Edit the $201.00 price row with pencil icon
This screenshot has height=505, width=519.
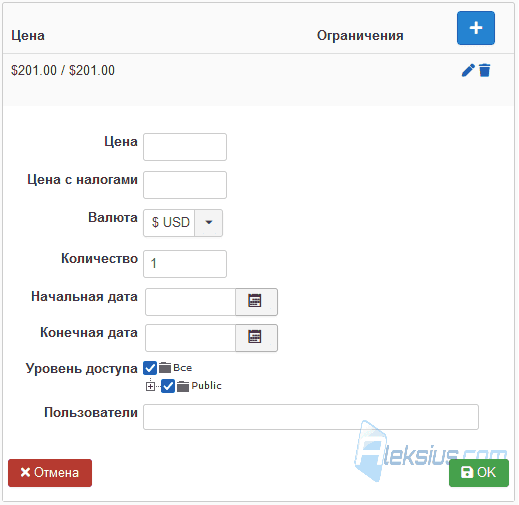pyautogui.click(x=468, y=70)
